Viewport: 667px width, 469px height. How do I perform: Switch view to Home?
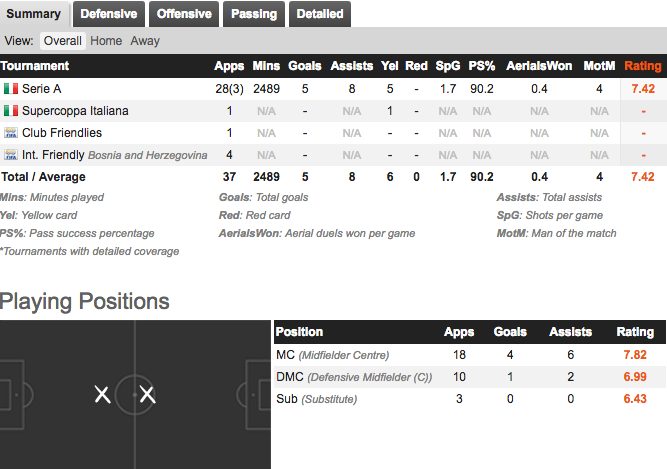[x=106, y=41]
